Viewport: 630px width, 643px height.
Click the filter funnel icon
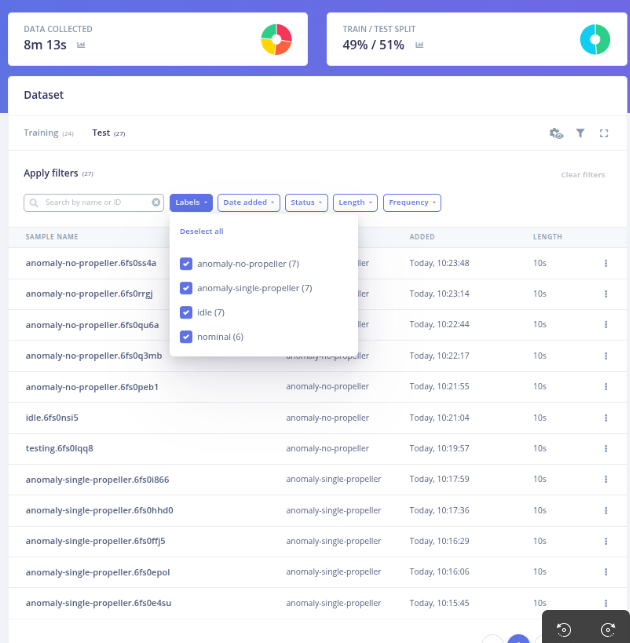[580, 133]
